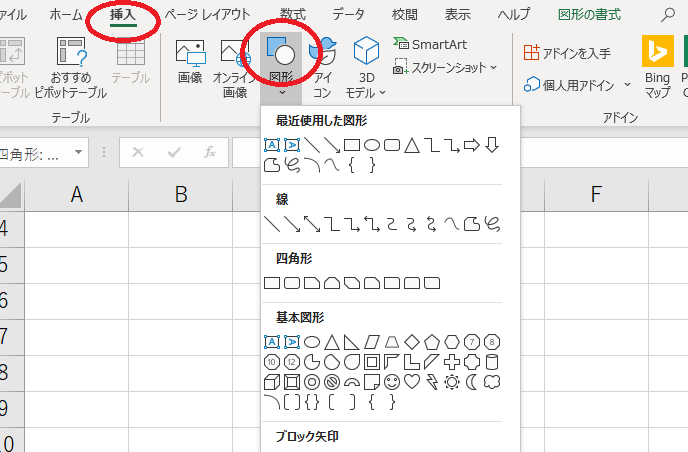Image resolution: width=688 pixels, height=452 pixels.
Task: Click the select-all corner of grid
Action: point(11,195)
